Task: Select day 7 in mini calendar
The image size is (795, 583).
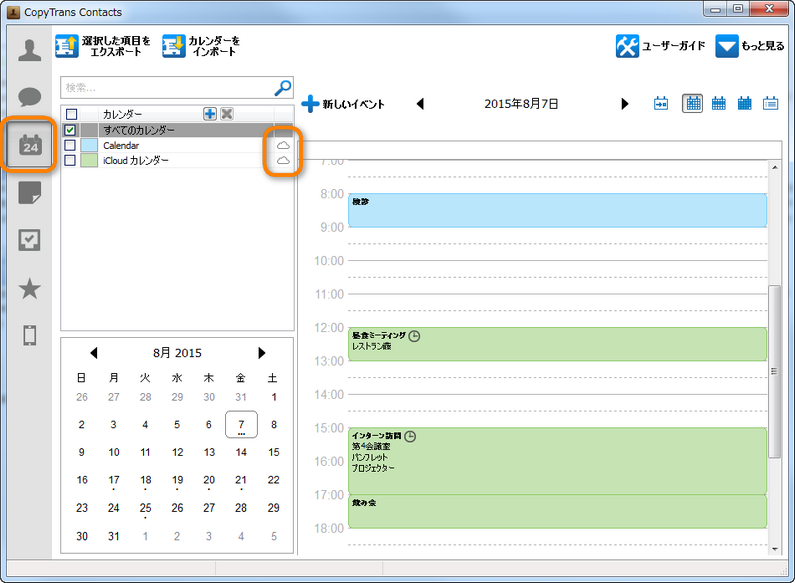Action: coord(241,424)
